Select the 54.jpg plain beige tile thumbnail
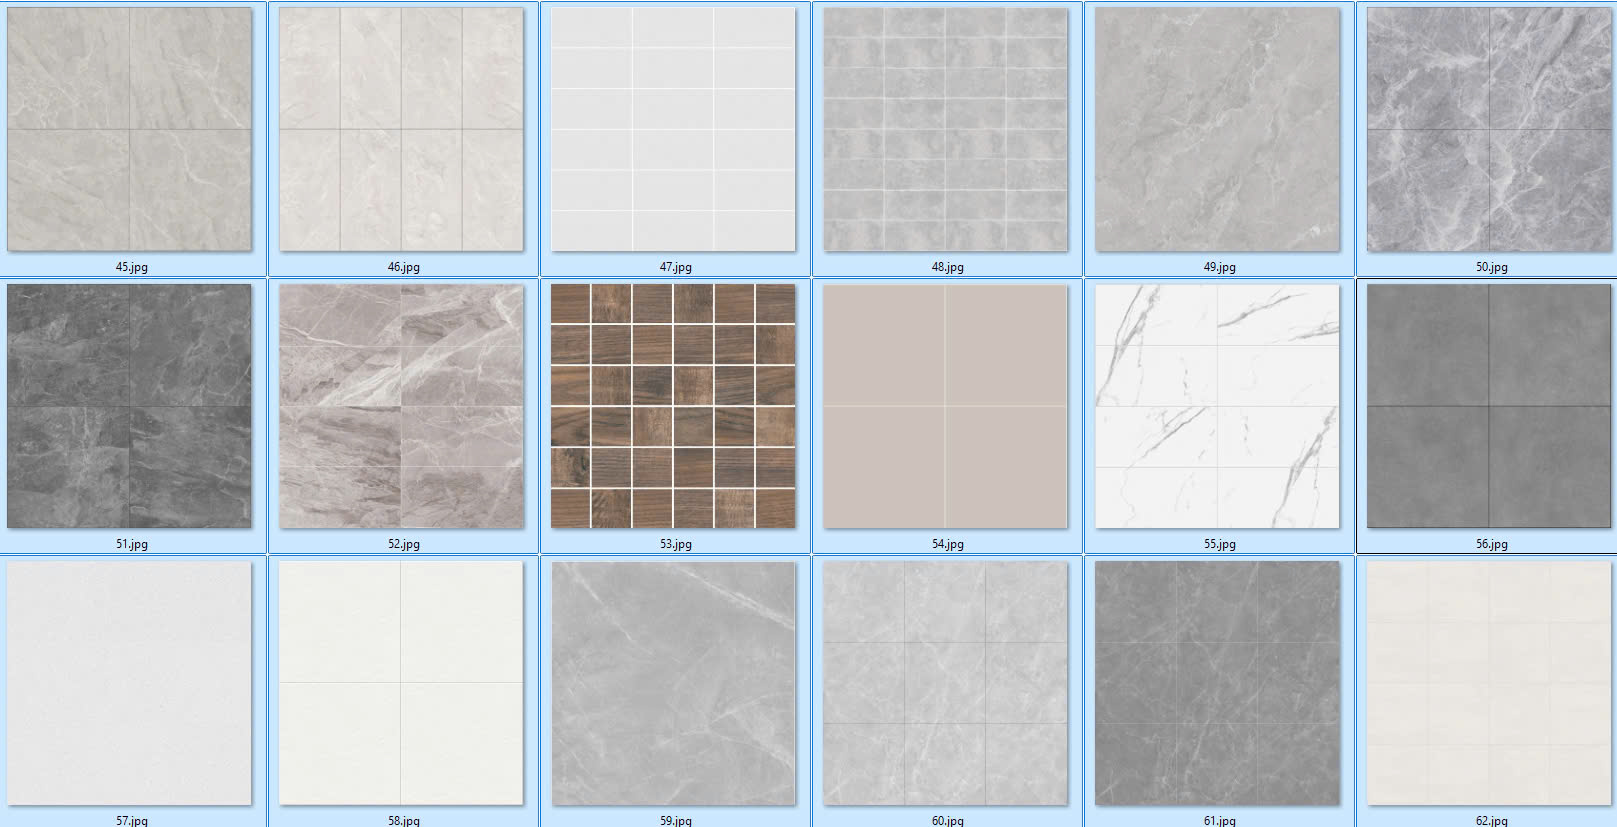 click(x=945, y=406)
